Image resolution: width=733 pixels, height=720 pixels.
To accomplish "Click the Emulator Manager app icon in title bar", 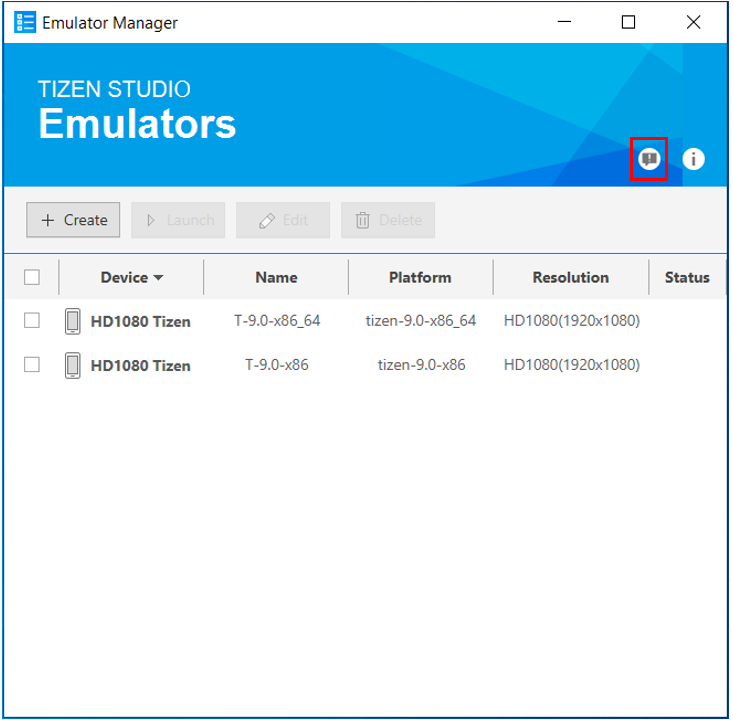I will pyautogui.click(x=25, y=22).
